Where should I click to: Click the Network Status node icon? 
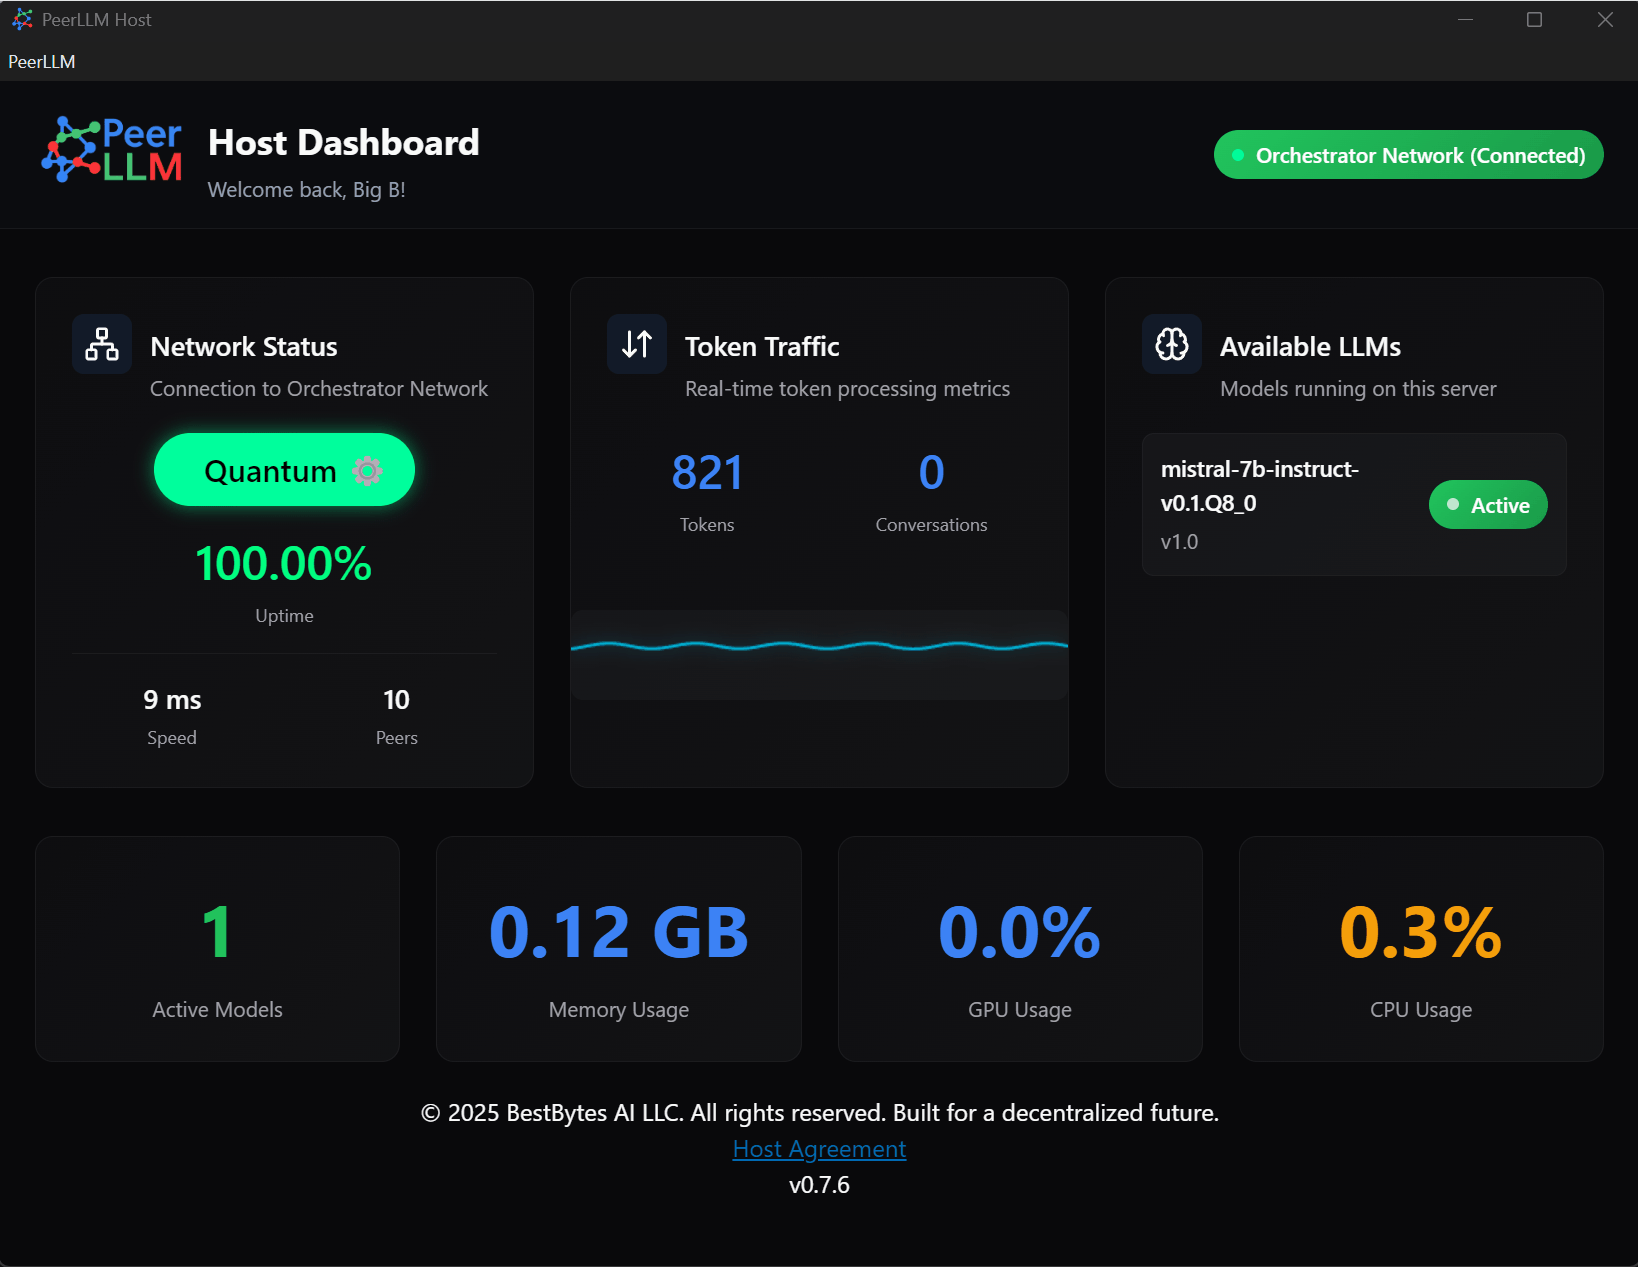pos(102,344)
